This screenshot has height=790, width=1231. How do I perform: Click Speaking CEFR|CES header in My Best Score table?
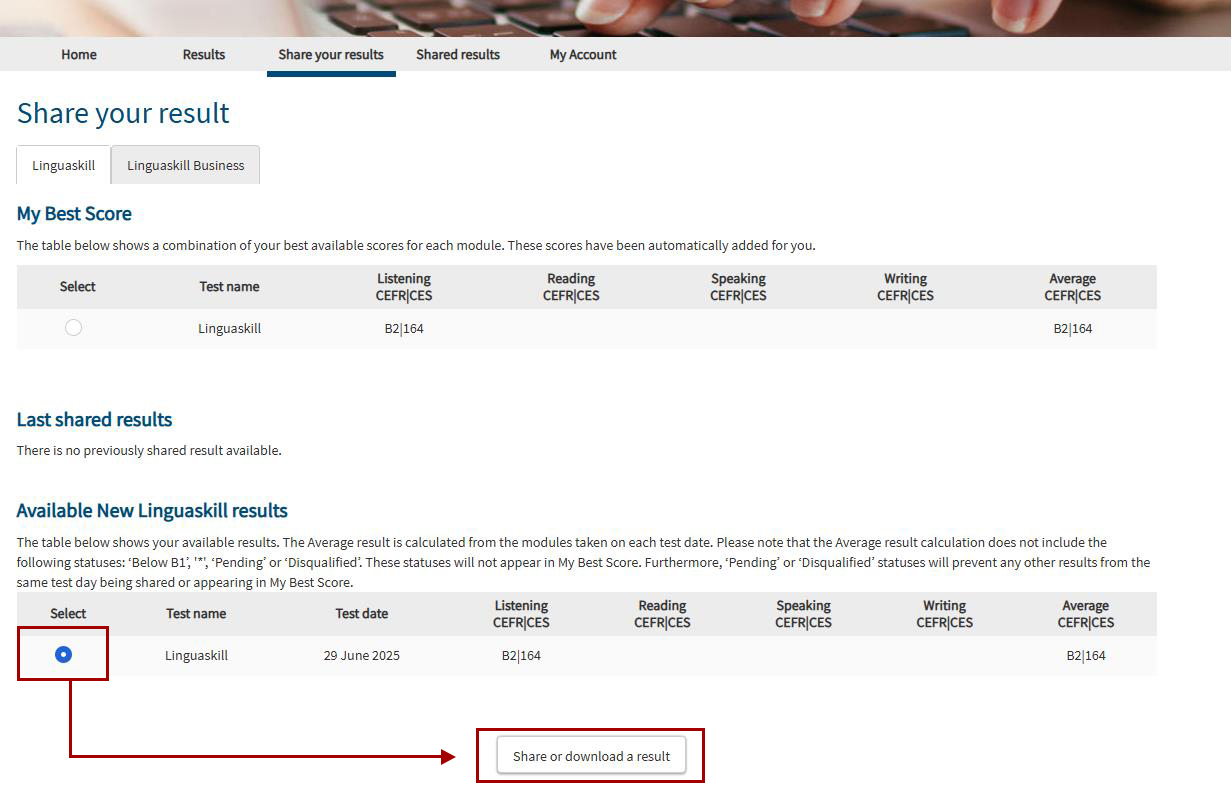(738, 287)
